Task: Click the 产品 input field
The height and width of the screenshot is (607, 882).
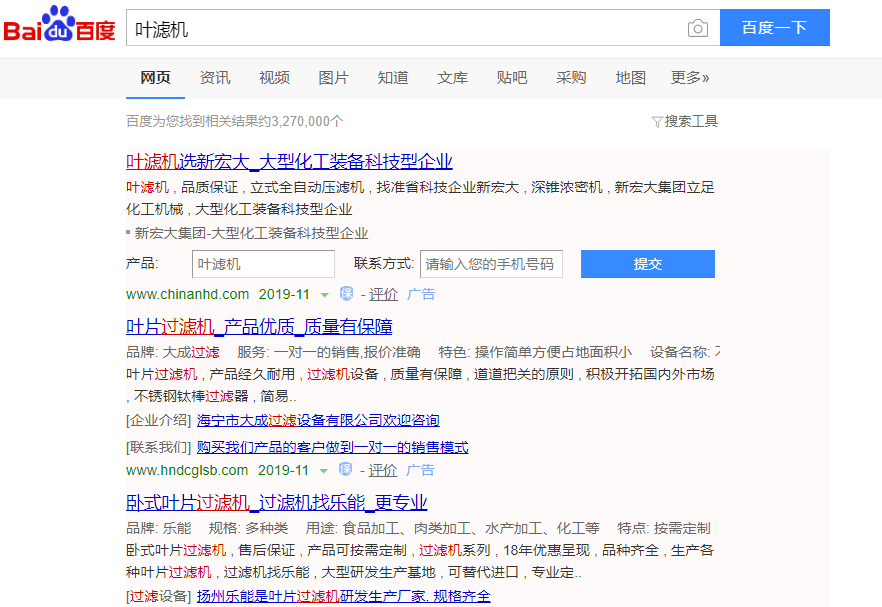Action: click(263, 264)
